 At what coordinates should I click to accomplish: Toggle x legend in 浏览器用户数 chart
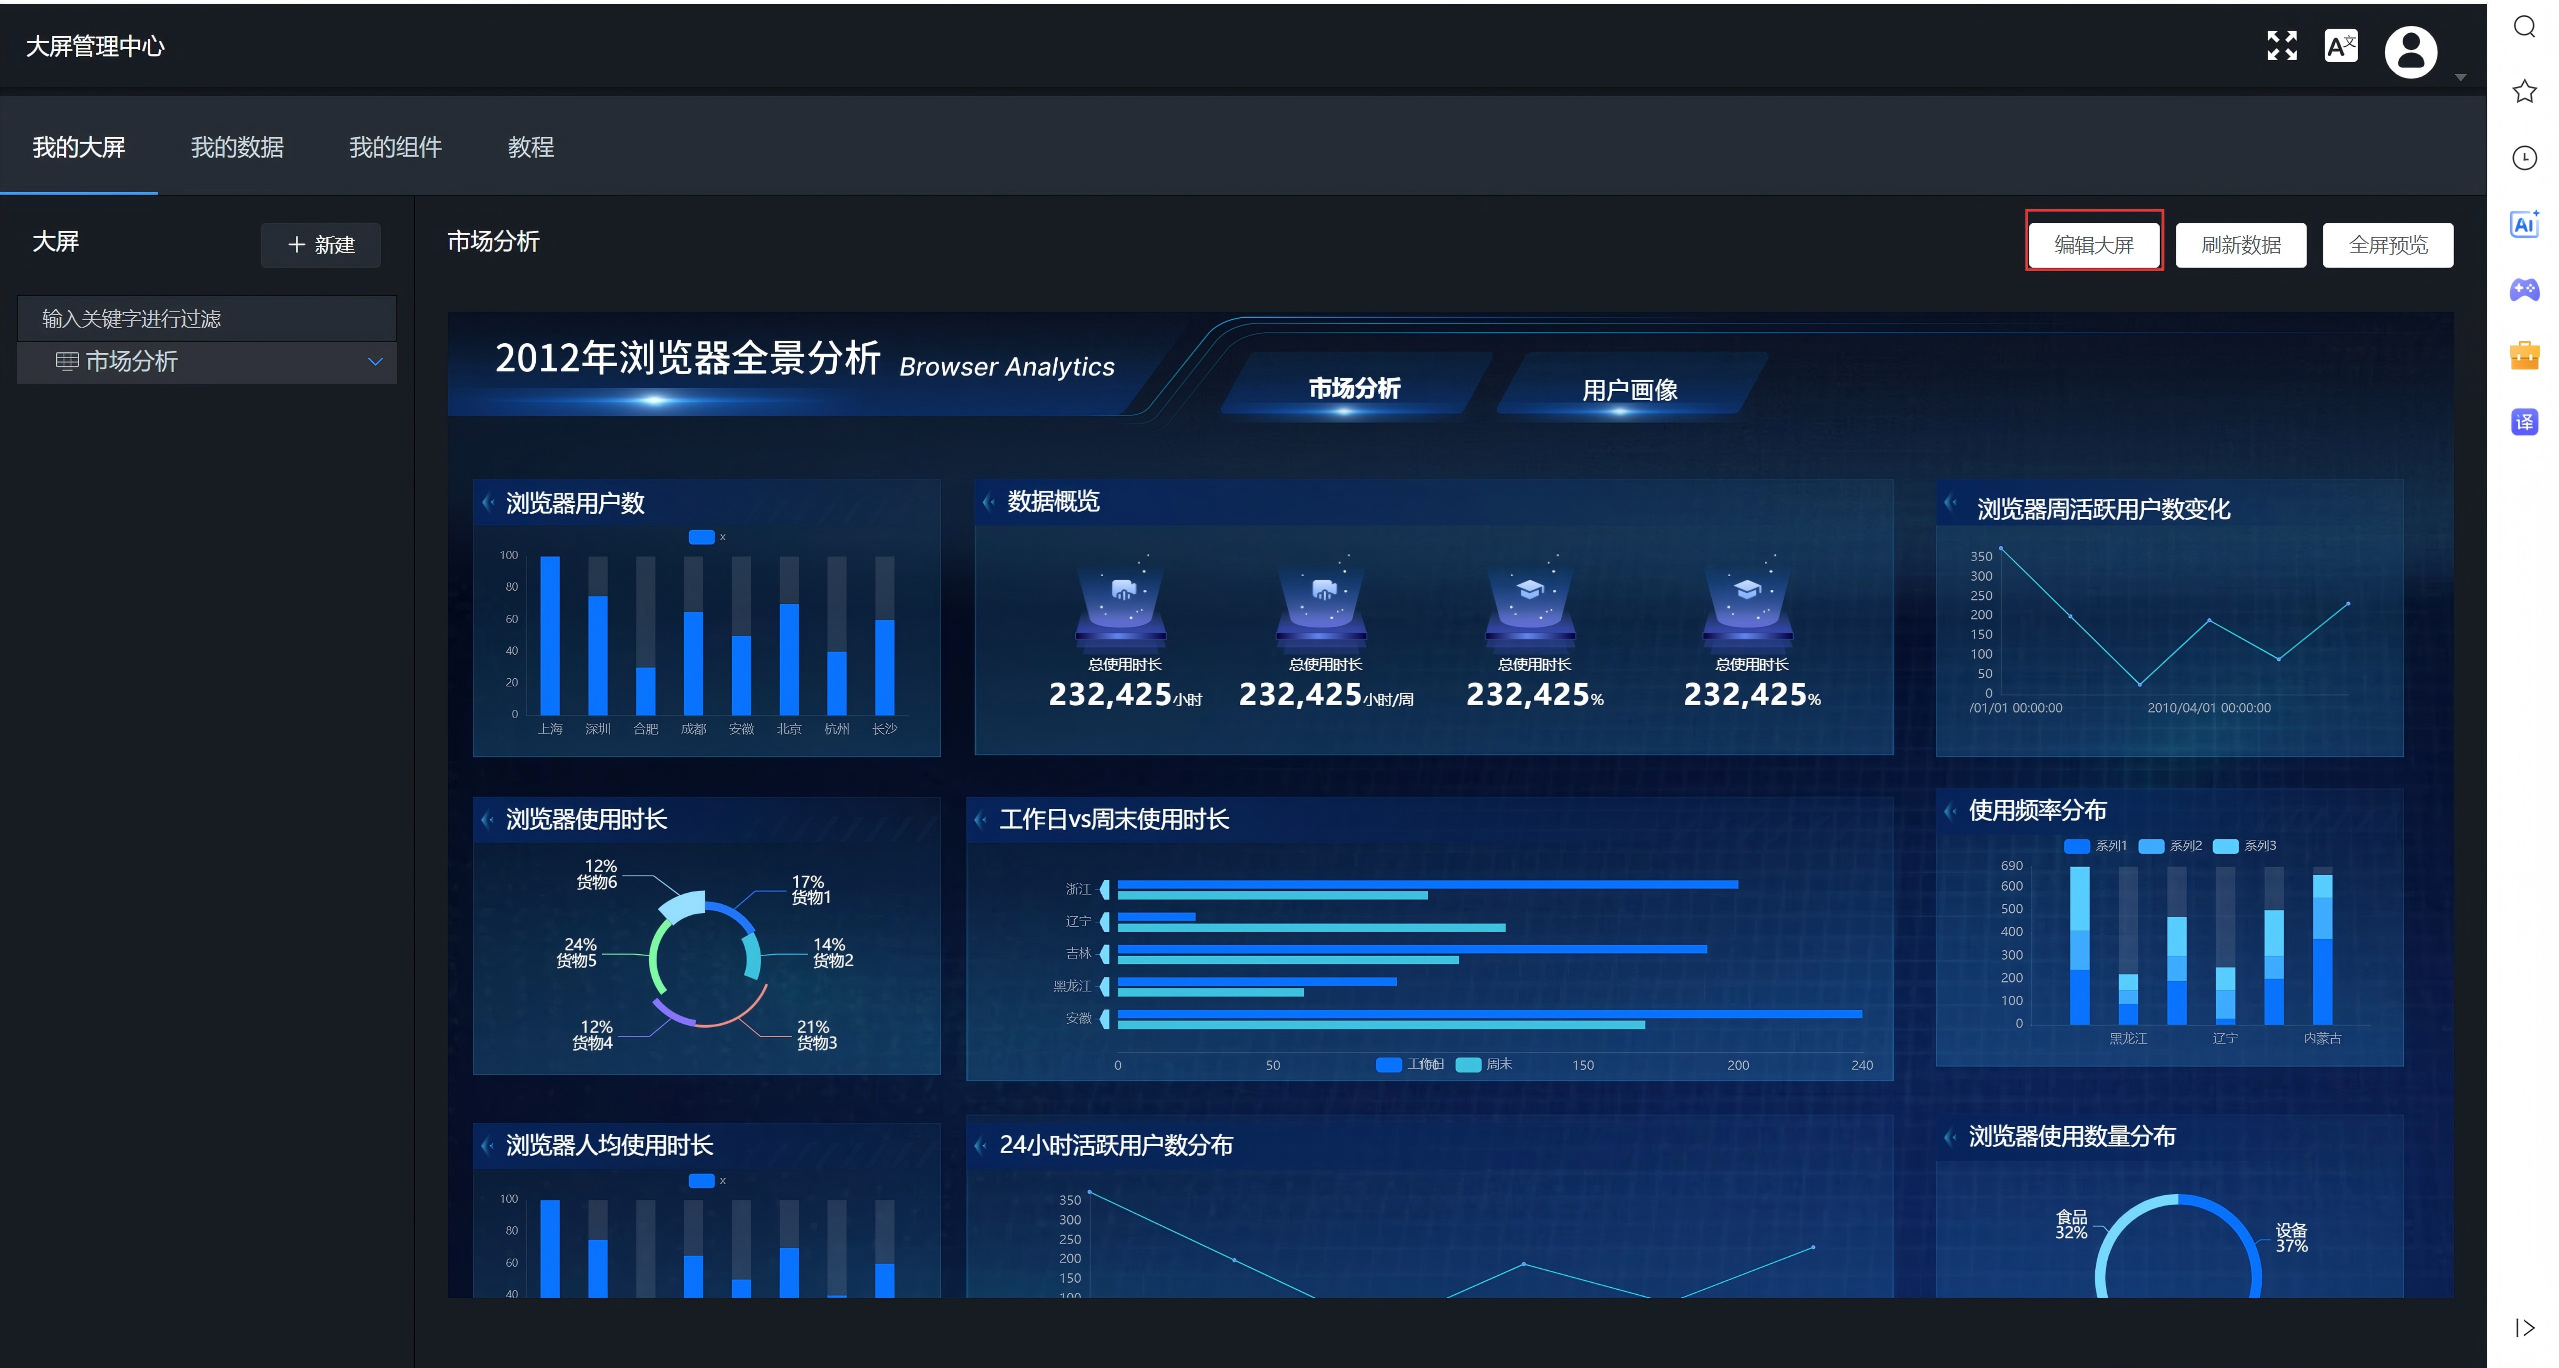pyautogui.click(x=707, y=537)
